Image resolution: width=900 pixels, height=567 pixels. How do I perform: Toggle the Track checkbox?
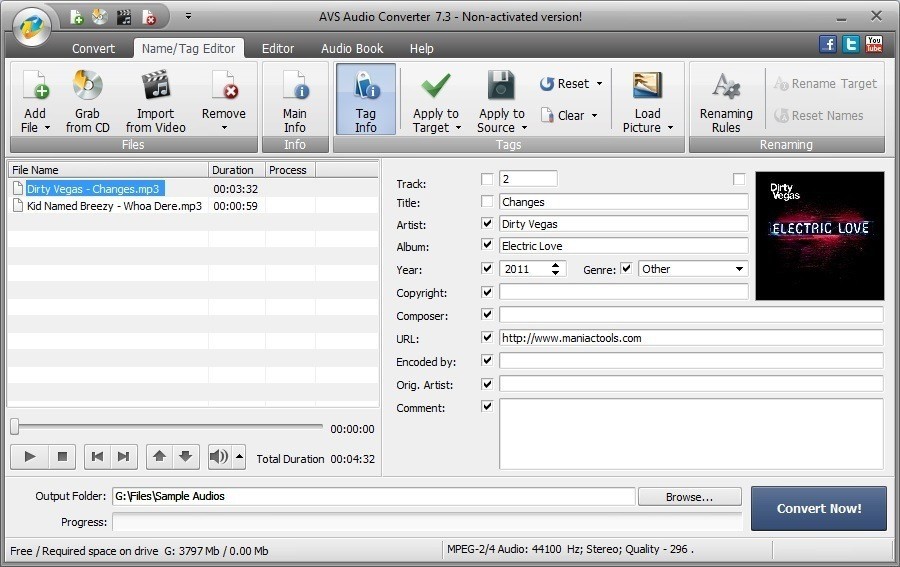click(x=487, y=179)
